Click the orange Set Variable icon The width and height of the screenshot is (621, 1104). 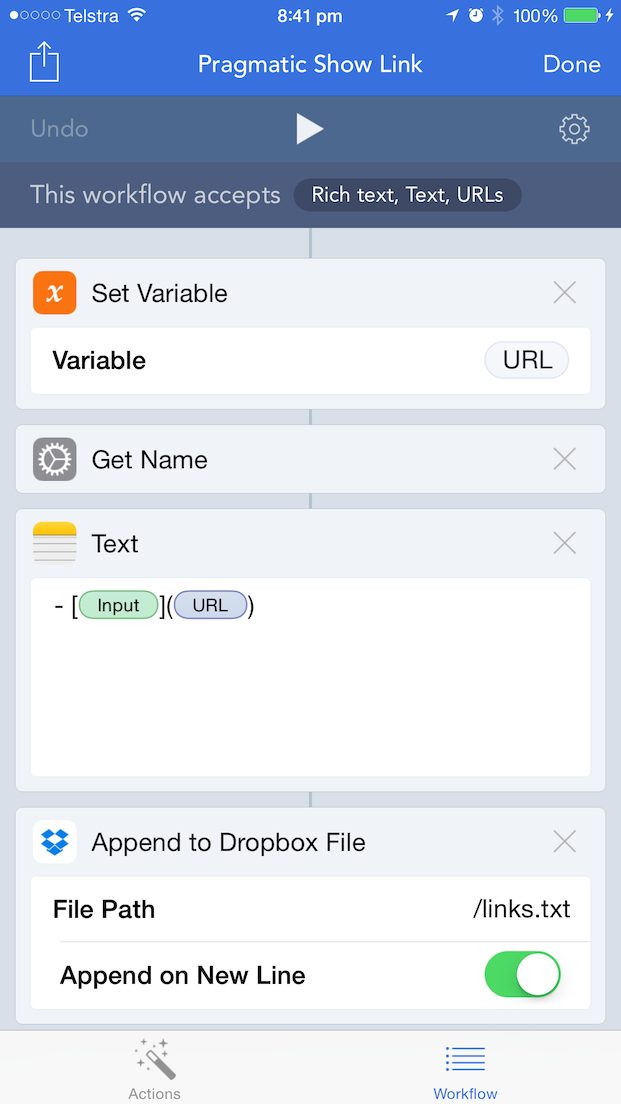[x=55, y=293]
